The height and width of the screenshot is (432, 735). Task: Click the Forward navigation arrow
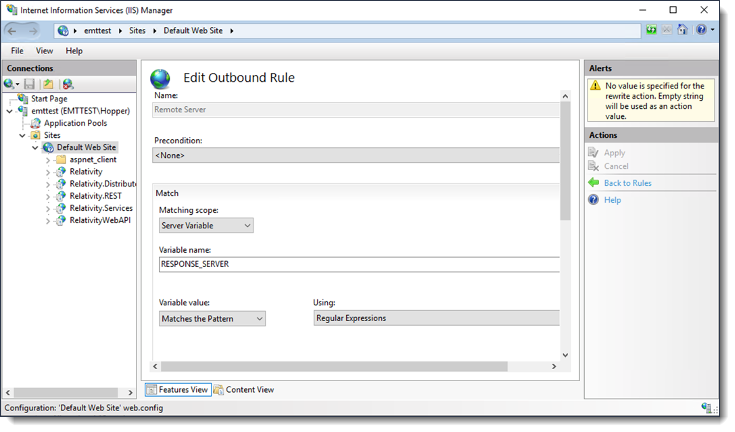tap(33, 31)
